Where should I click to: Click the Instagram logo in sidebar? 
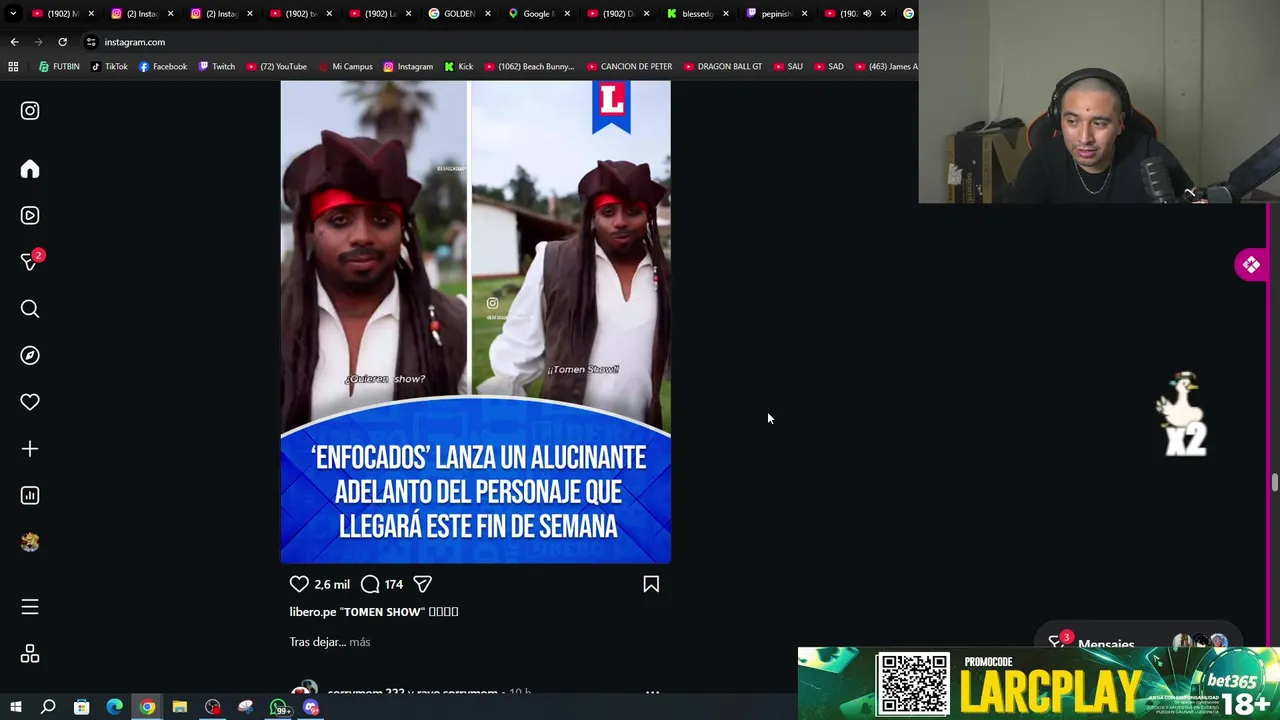[30, 111]
